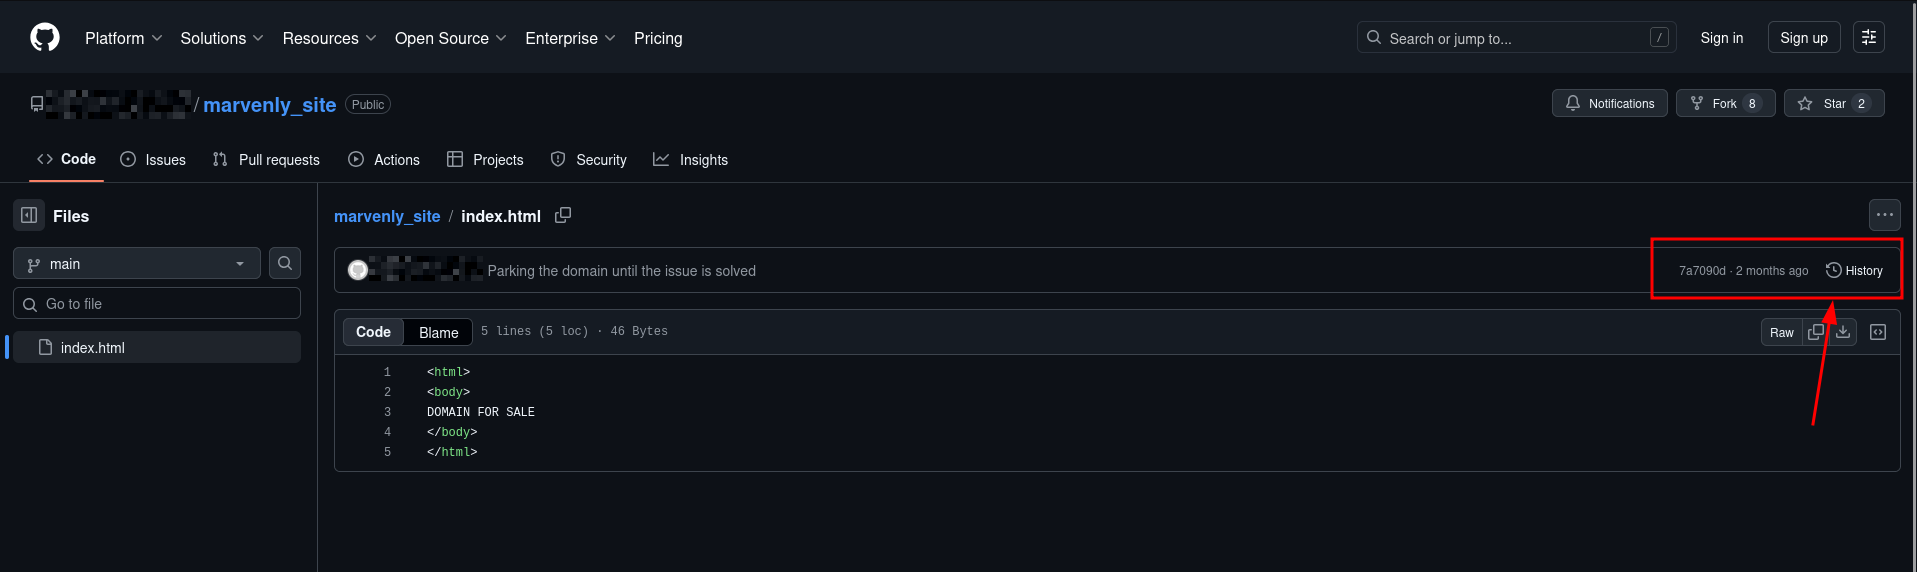Open the file History link

coord(1854,271)
